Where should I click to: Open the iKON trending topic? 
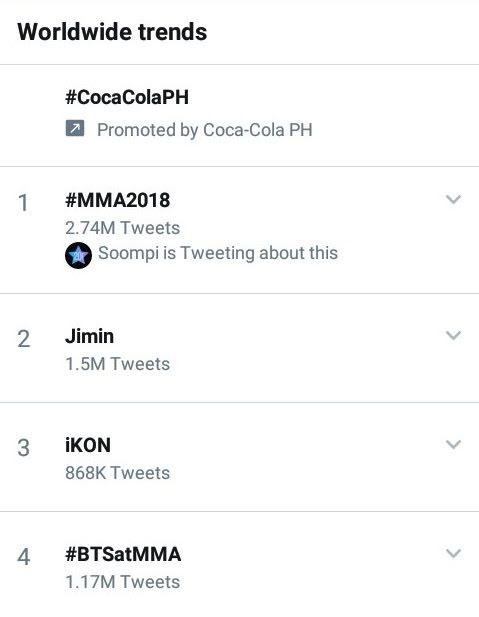(x=88, y=445)
